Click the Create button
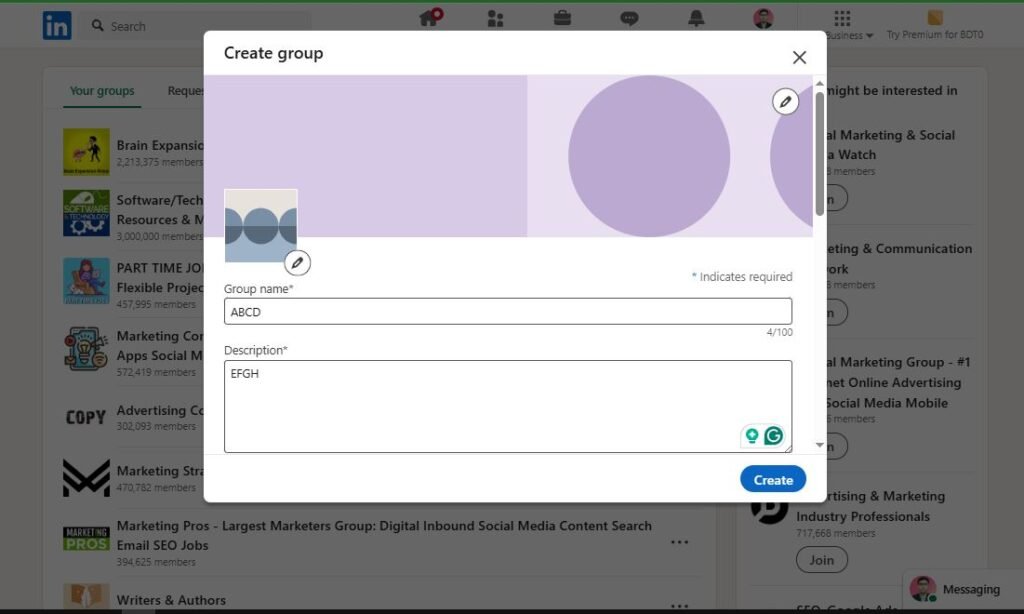The height and width of the screenshot is (614, 1024). pos(773,479)
